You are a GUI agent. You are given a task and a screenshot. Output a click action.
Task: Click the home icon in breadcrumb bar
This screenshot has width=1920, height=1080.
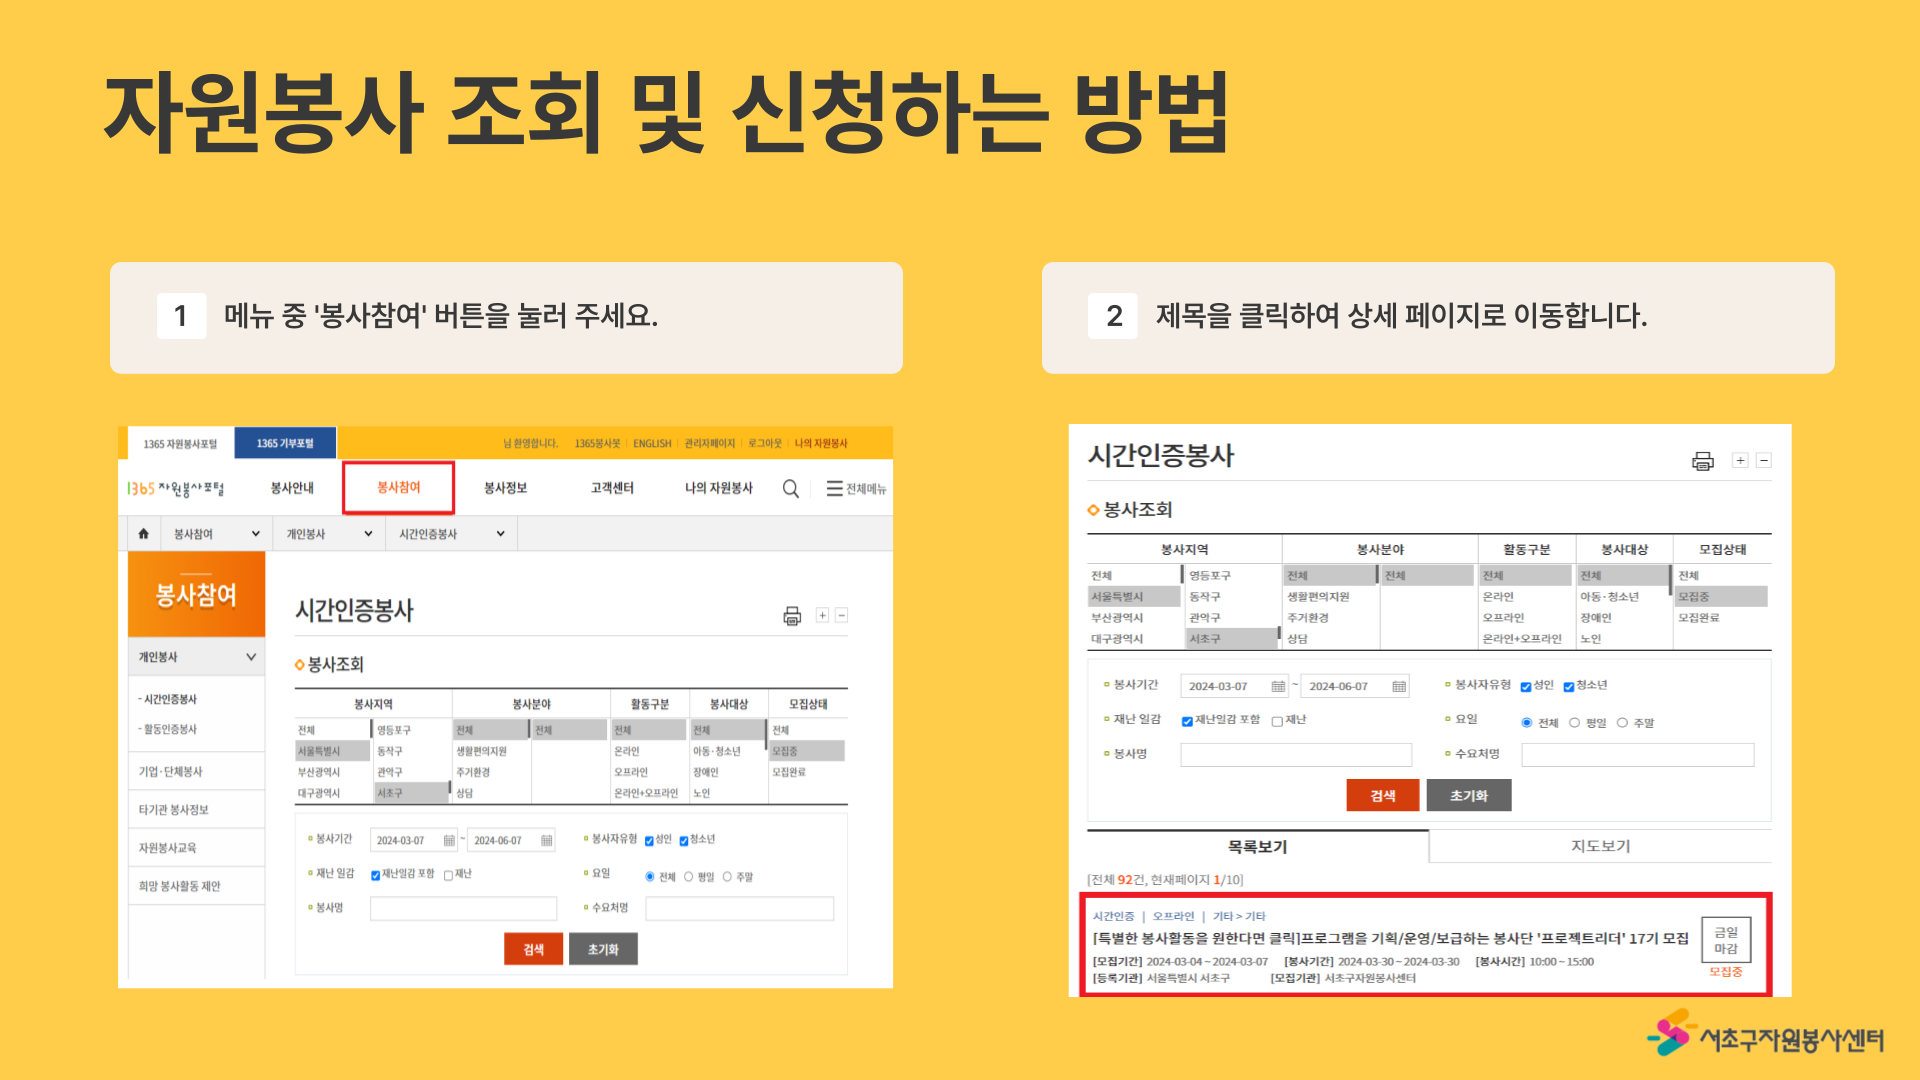coord(143,534)
